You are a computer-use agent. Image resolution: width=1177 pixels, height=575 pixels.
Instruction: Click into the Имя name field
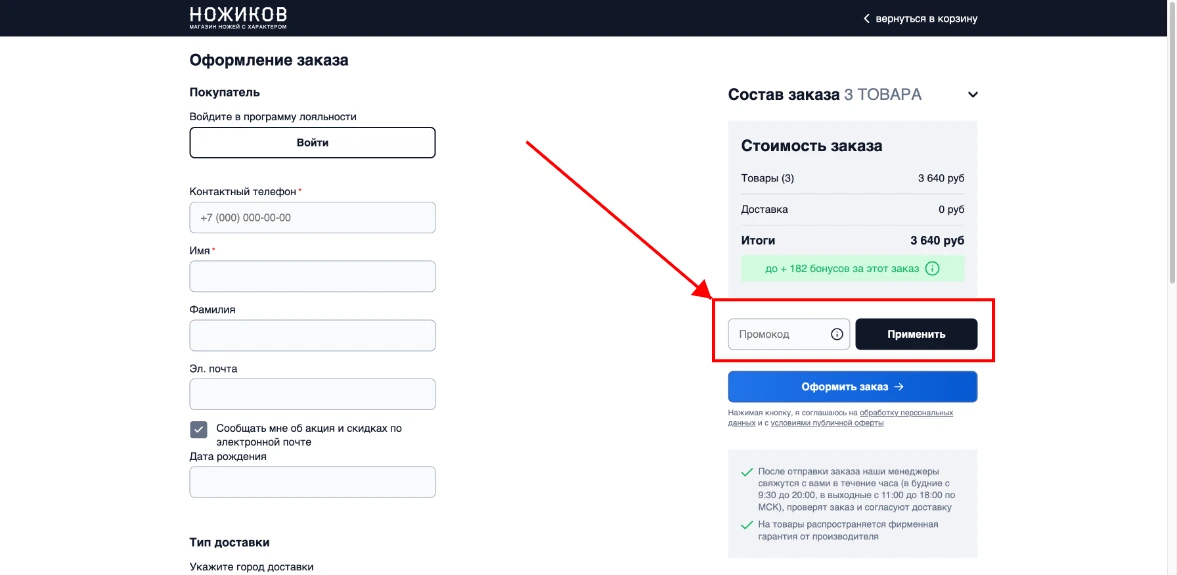pos(312,276)
